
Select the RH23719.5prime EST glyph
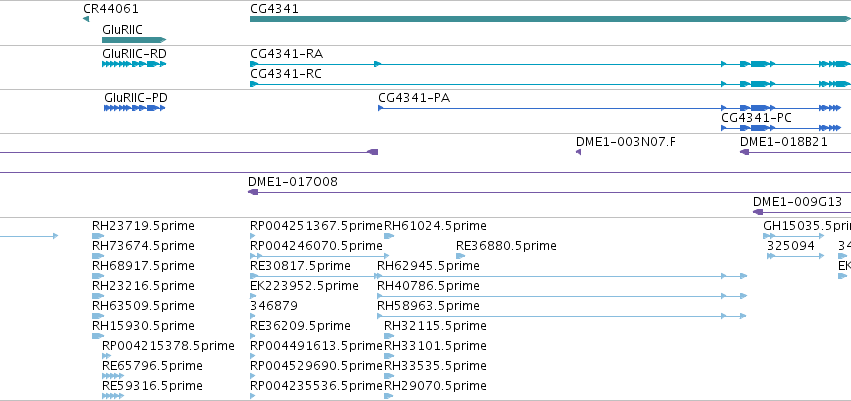[98, 236]
